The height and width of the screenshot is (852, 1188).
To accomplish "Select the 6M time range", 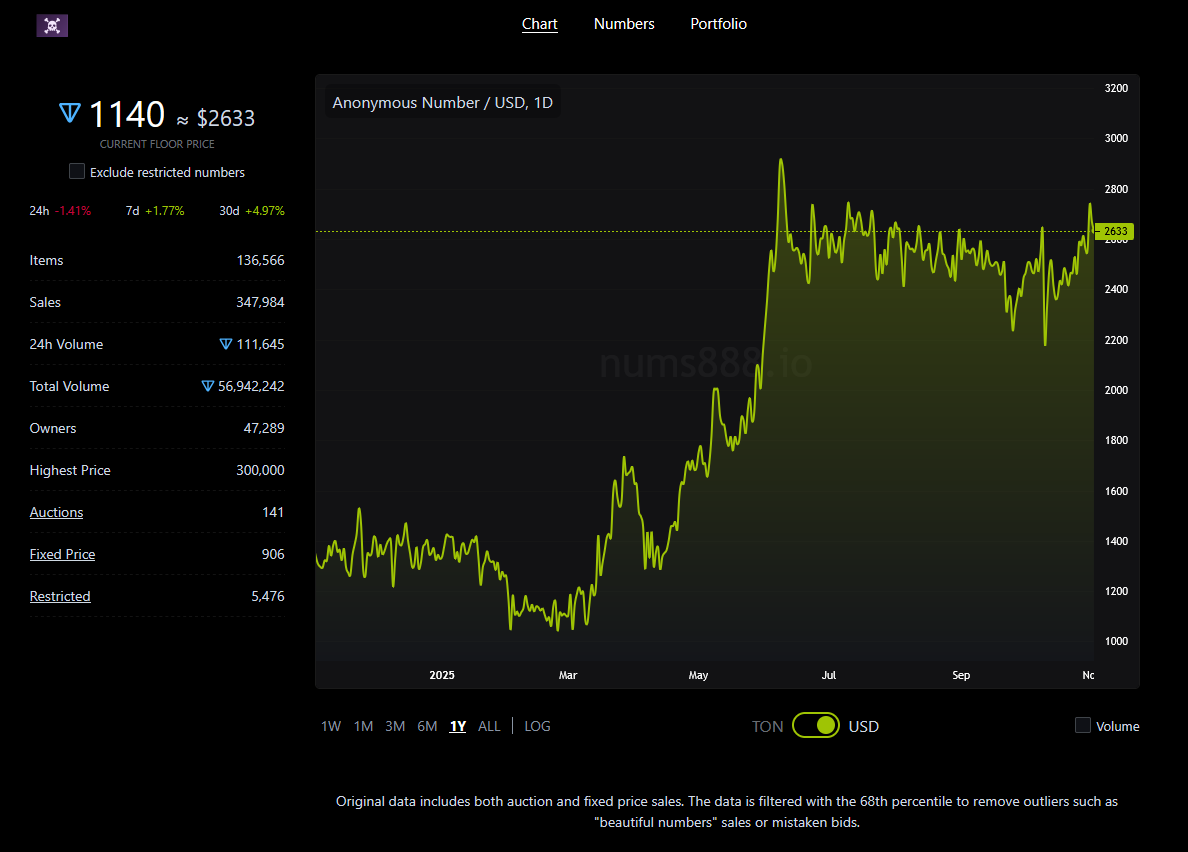I will (427, 726).
